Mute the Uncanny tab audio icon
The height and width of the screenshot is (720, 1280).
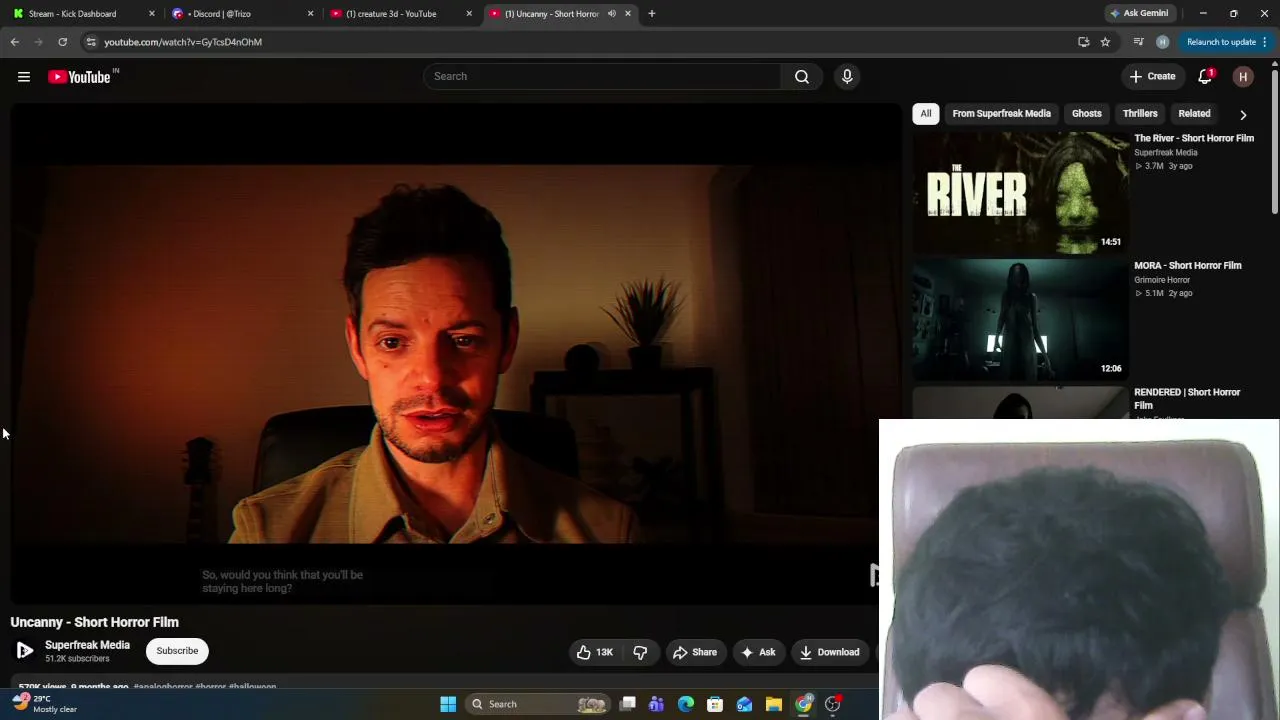[x=612, y=14]
